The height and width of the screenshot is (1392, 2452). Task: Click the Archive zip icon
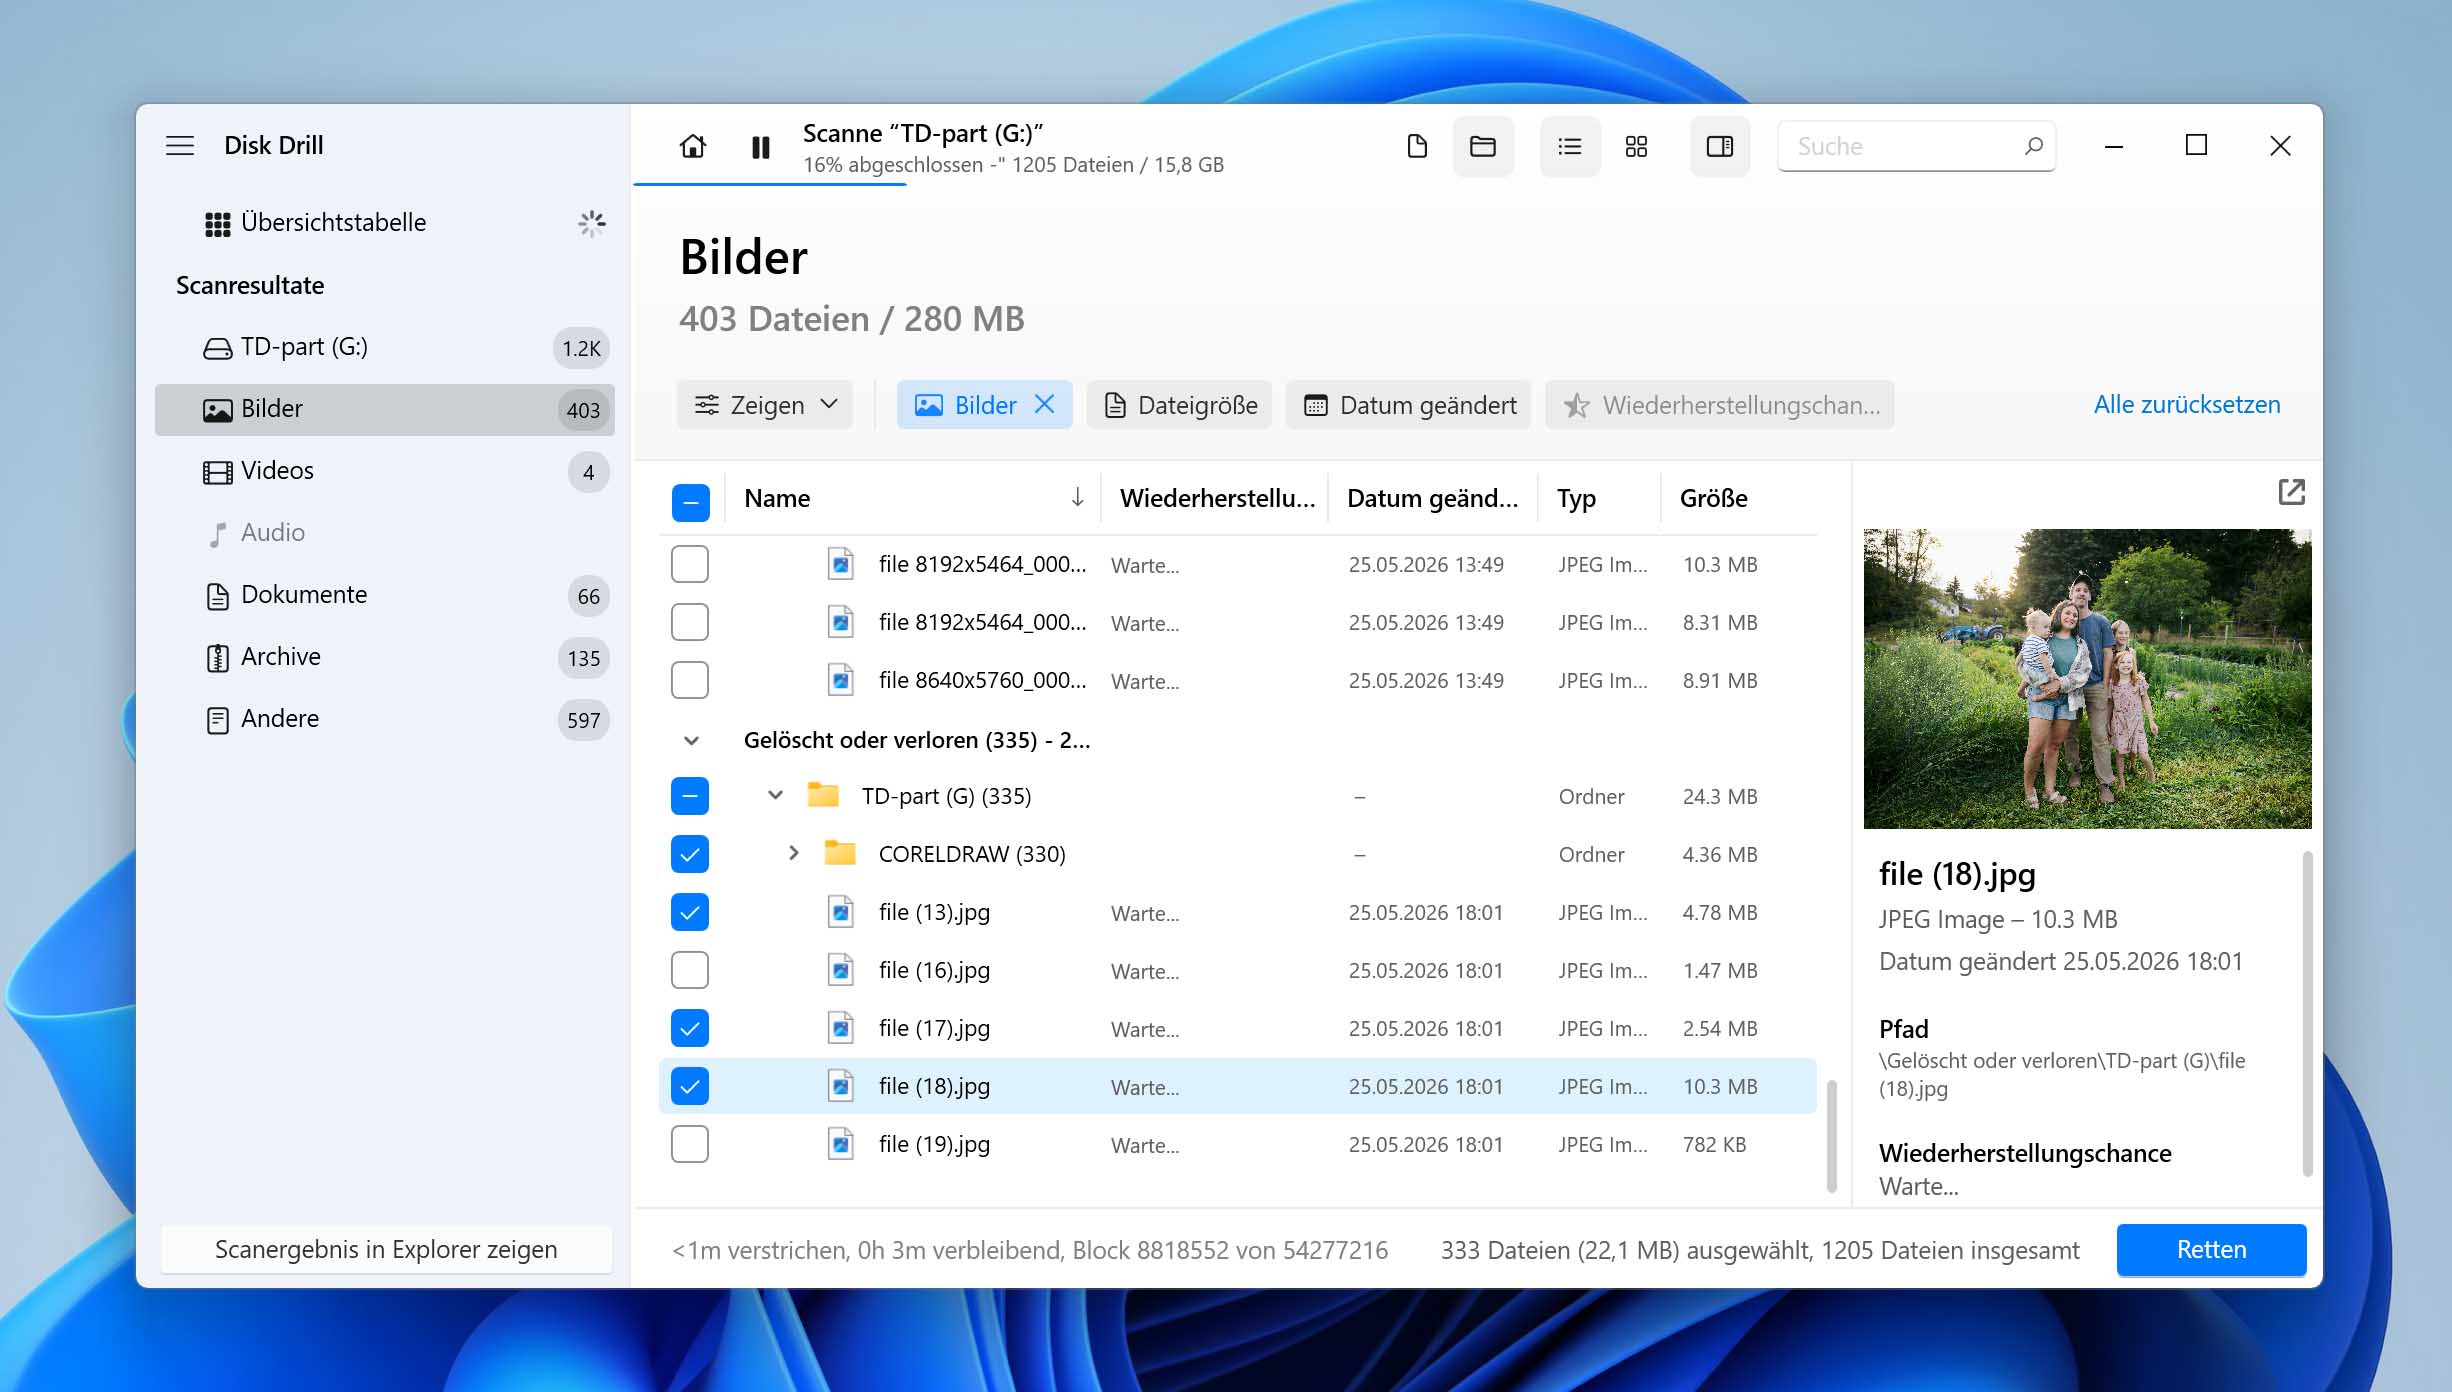[217, 658]
